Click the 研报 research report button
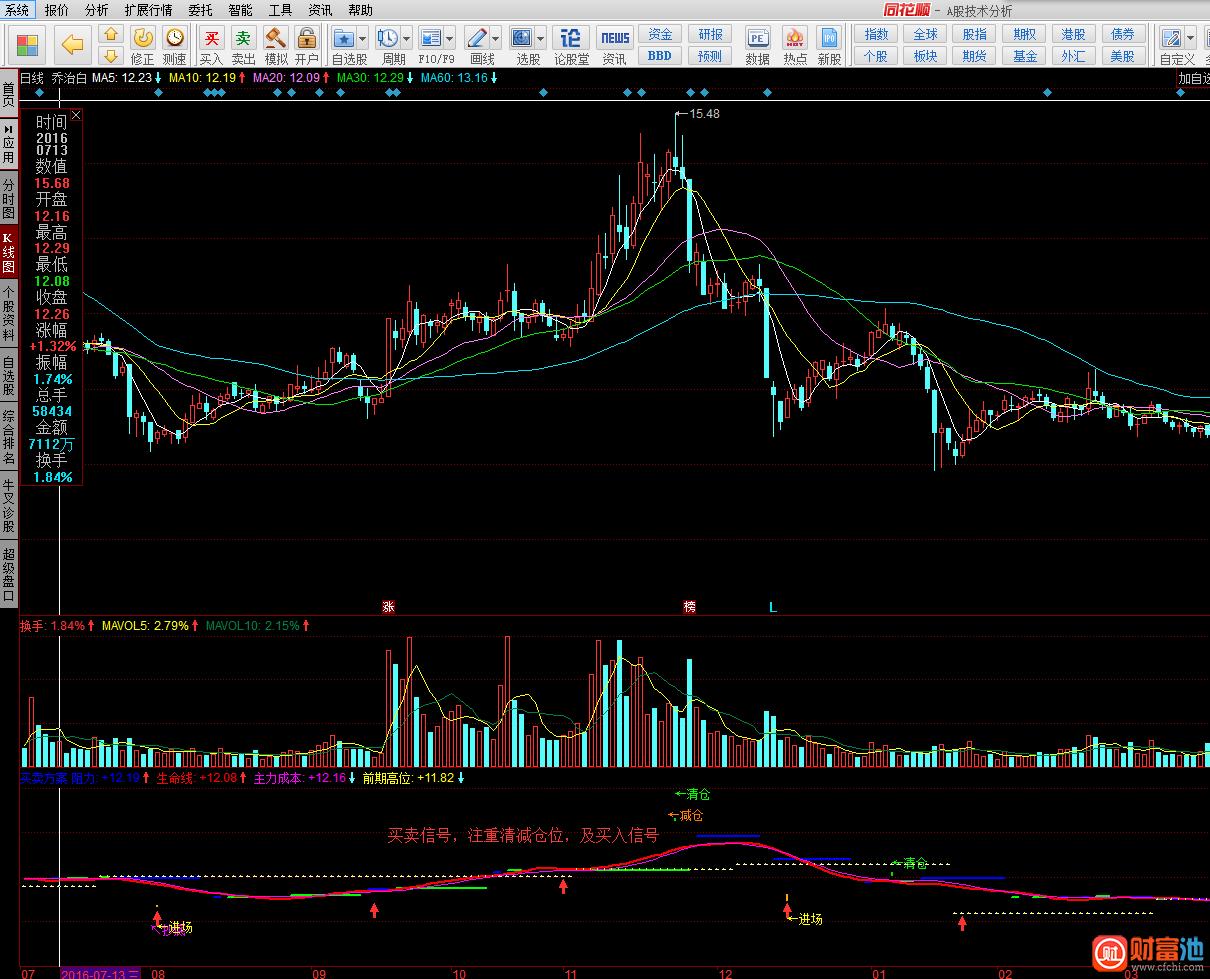The image size is (1210, 979). (x=710, y=34)
